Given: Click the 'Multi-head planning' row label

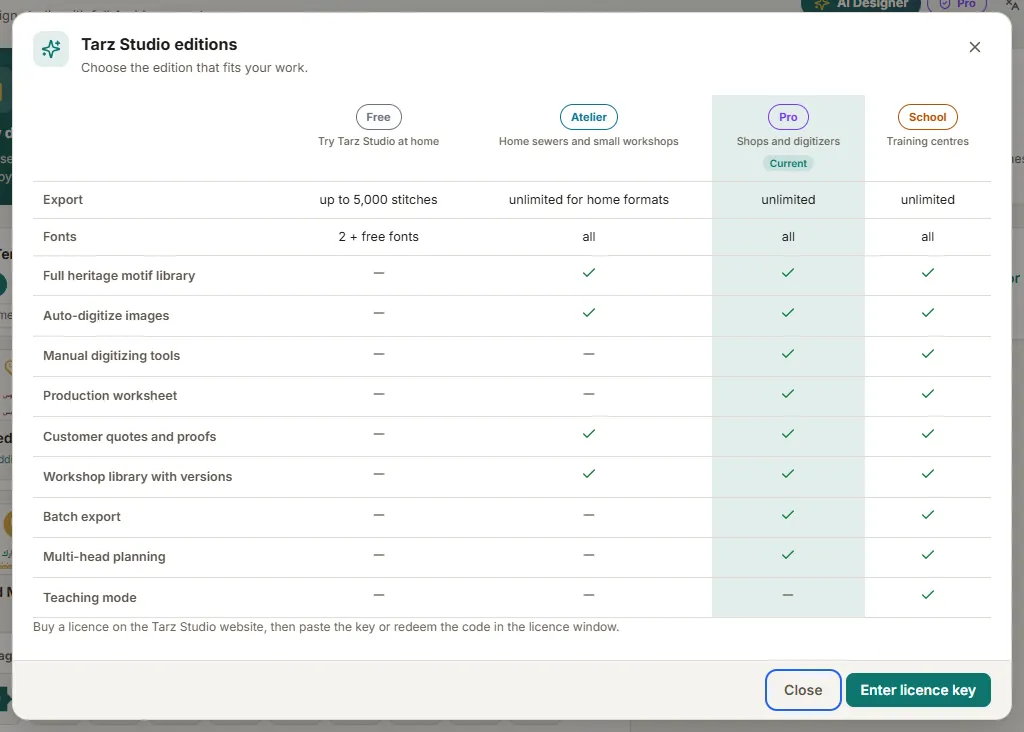Looking at the screenshot, I should tap(104, 557).
